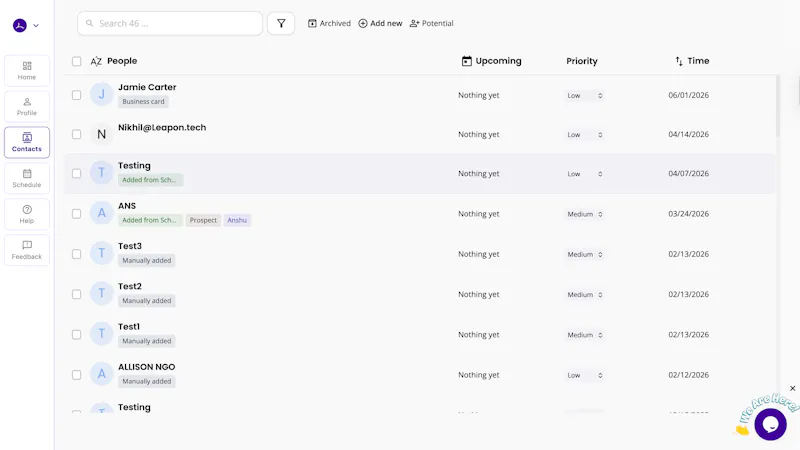800x450 pixels.
Task: Click the Prospect tag on ANS
Action: (203, 220)
